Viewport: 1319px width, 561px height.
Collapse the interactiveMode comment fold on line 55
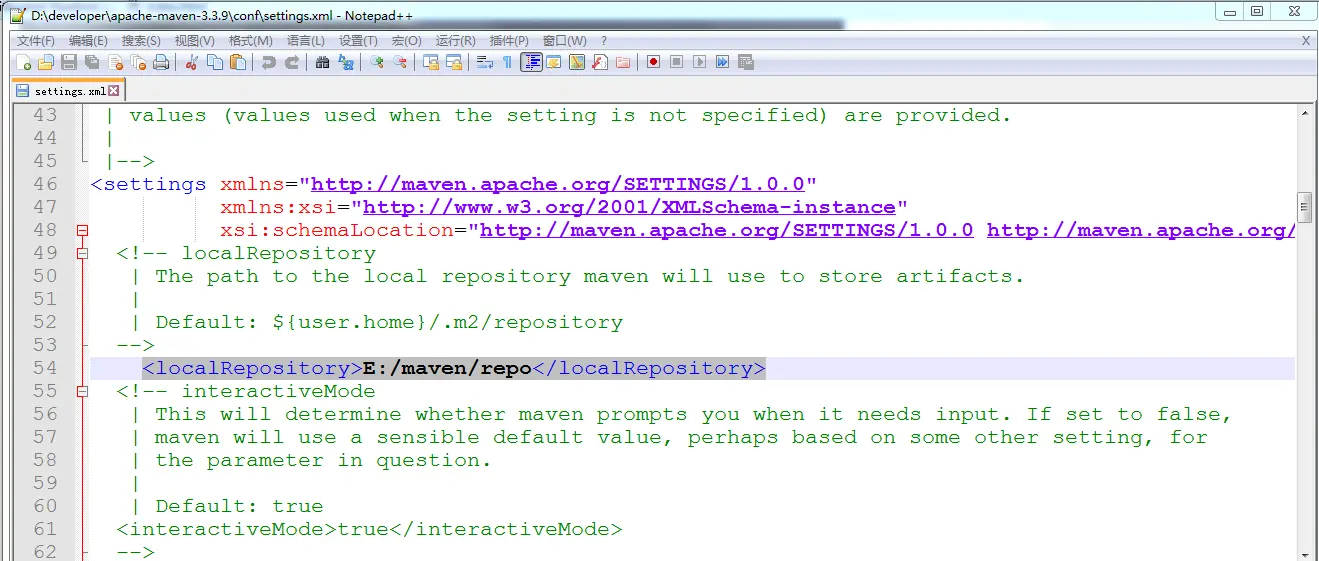83,391
